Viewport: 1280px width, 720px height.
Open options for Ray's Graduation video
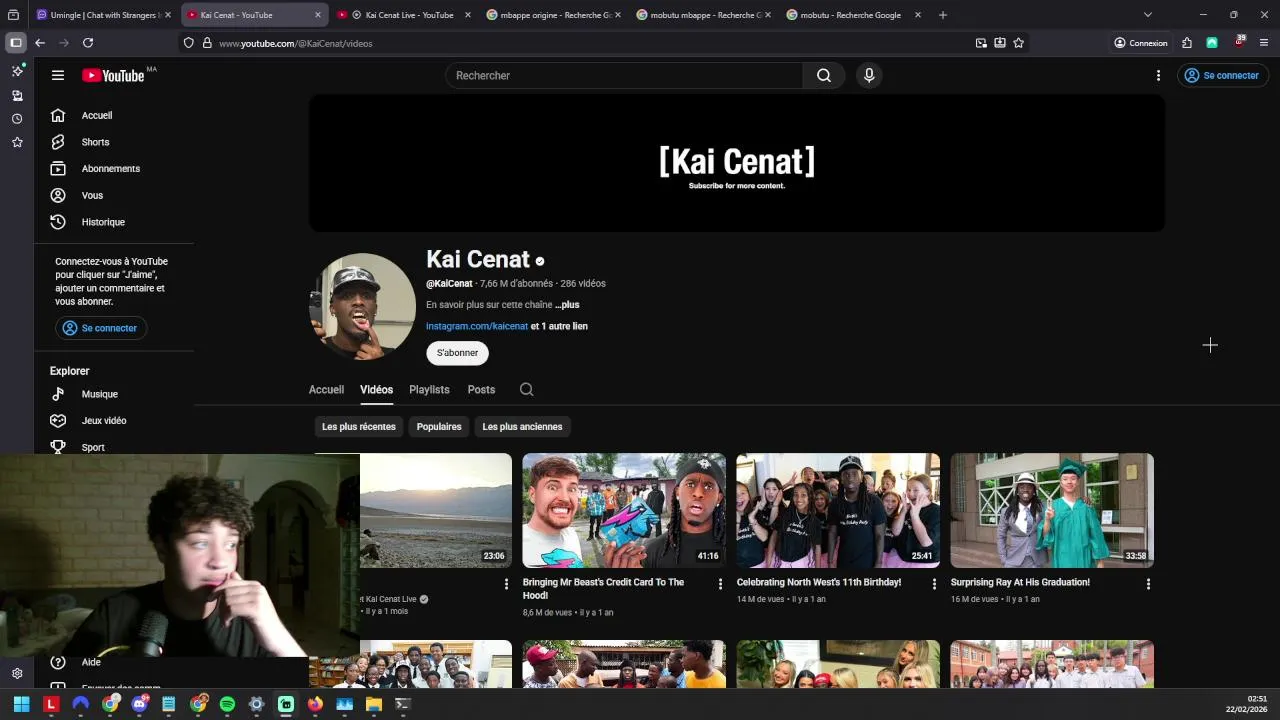pyautogui.click(x=1148, y=584)
